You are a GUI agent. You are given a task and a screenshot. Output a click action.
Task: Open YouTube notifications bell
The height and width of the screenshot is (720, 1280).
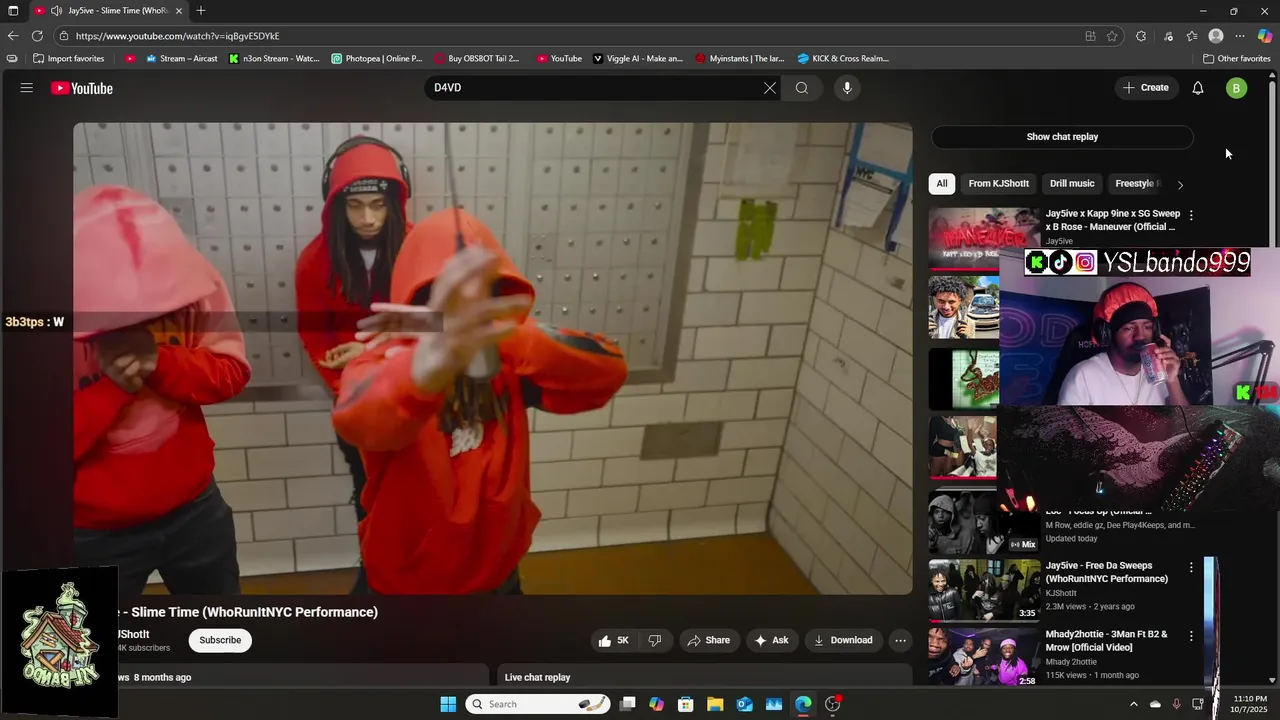[x=1198, y=88]
